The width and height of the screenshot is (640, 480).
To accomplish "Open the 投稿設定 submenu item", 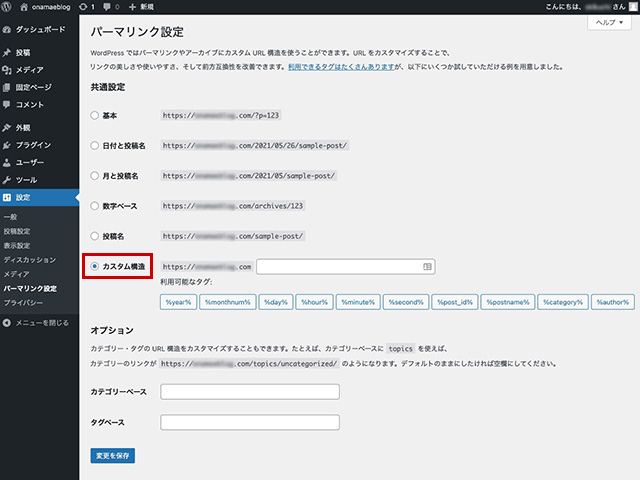I will 17,231.
